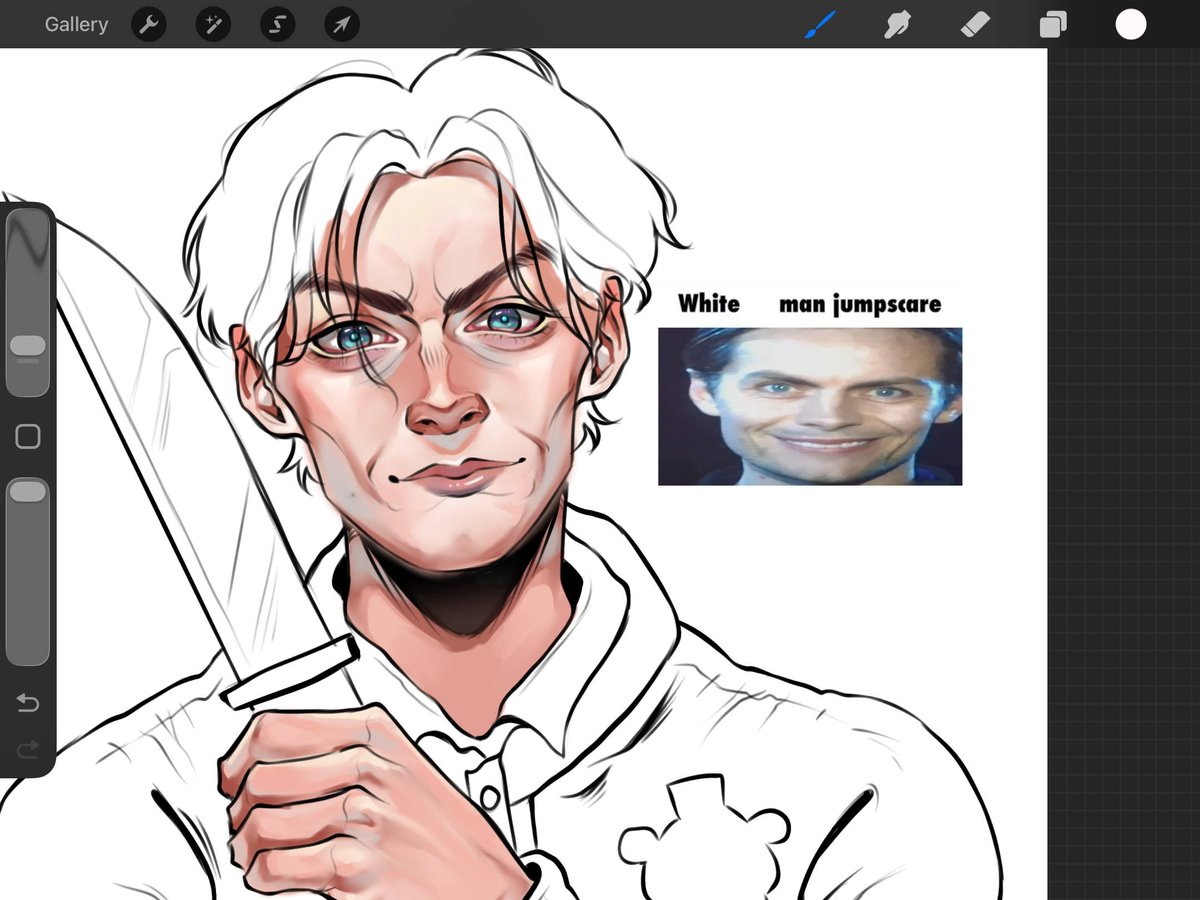The image size is (1200, 900).
Task: Adjust the brush opacity slider handle
Action: pyautogui.click(x=28, y=491)
